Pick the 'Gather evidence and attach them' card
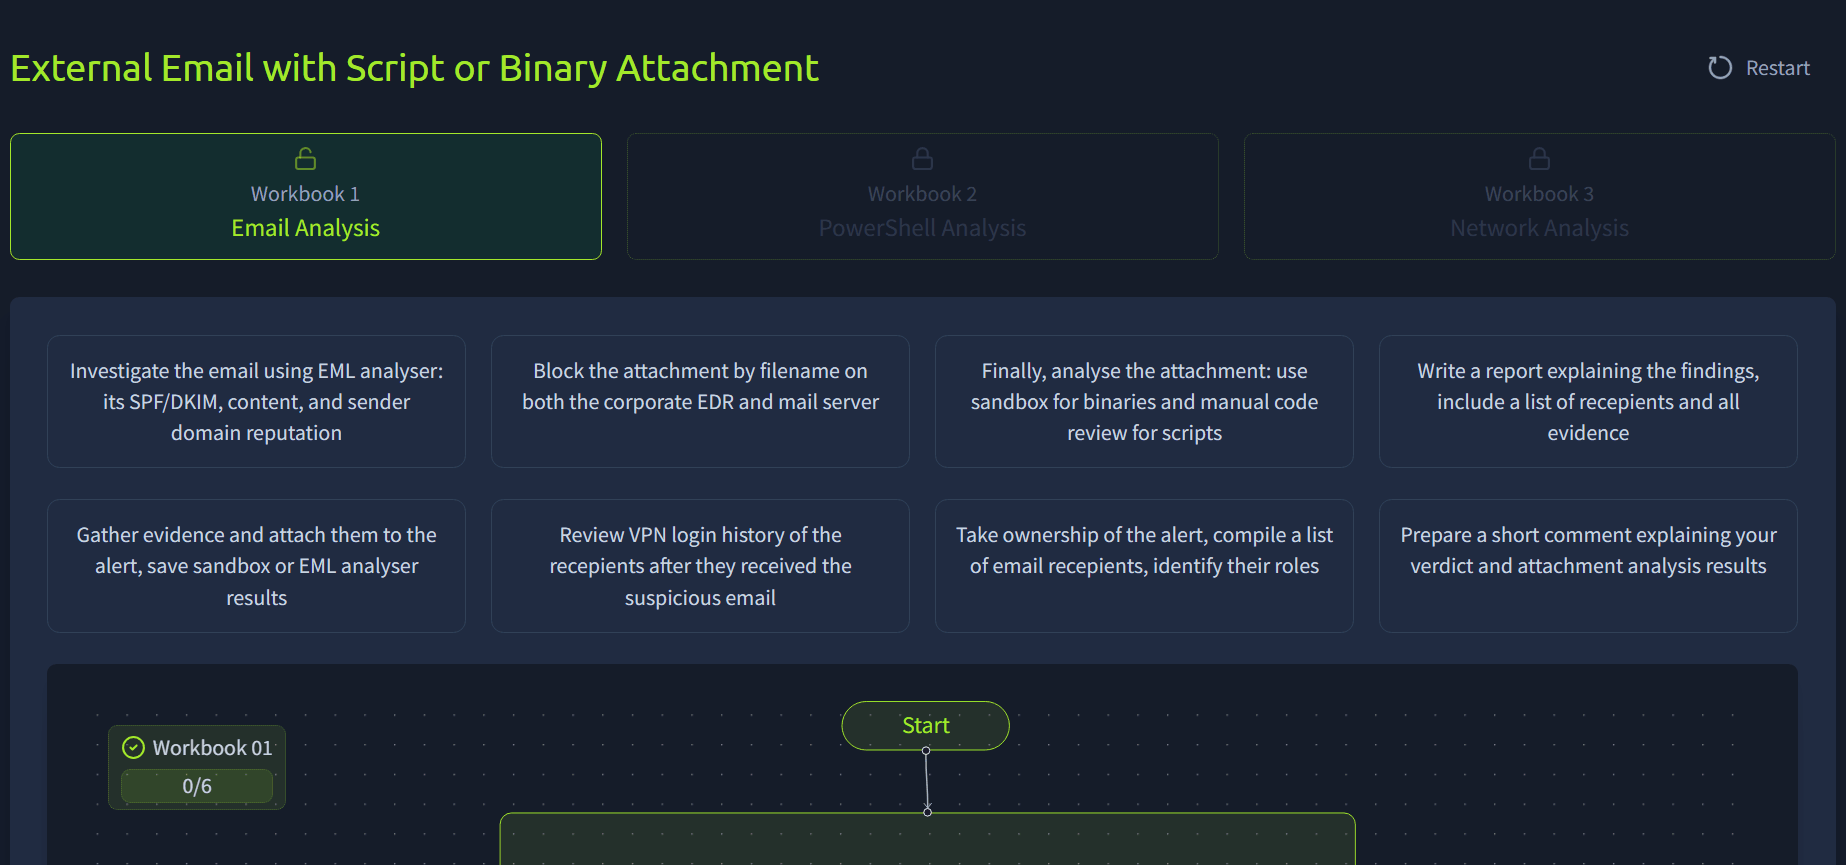1846x865 pixels. tap(256, 566)
